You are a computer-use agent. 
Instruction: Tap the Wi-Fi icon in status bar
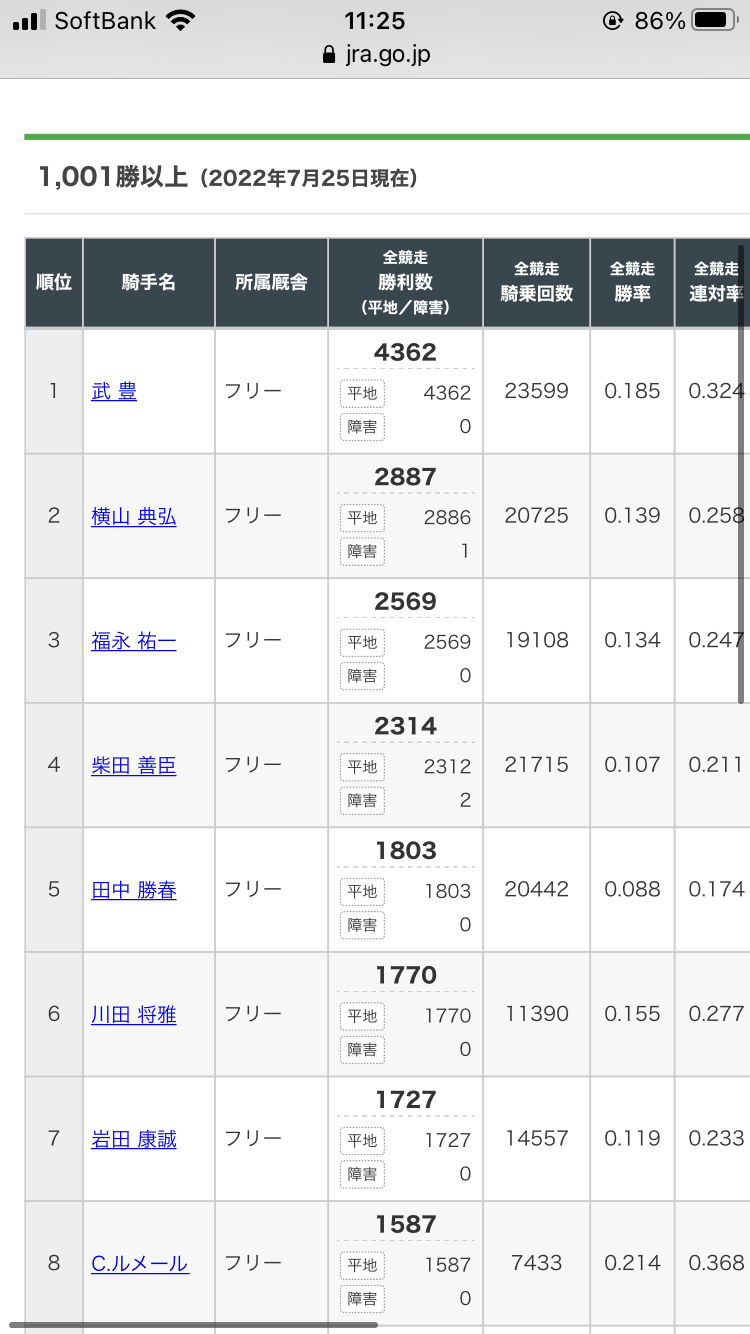[181, 20]
